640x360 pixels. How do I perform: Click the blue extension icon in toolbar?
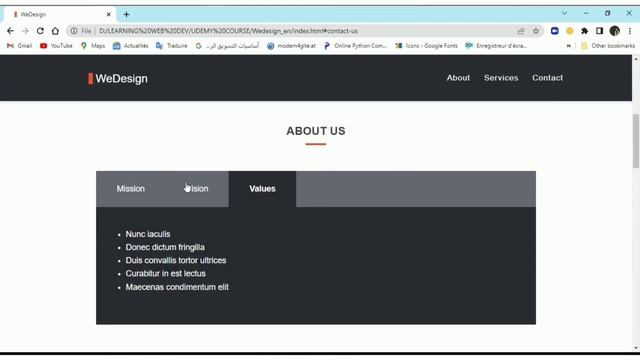click(x=555, y=31)
